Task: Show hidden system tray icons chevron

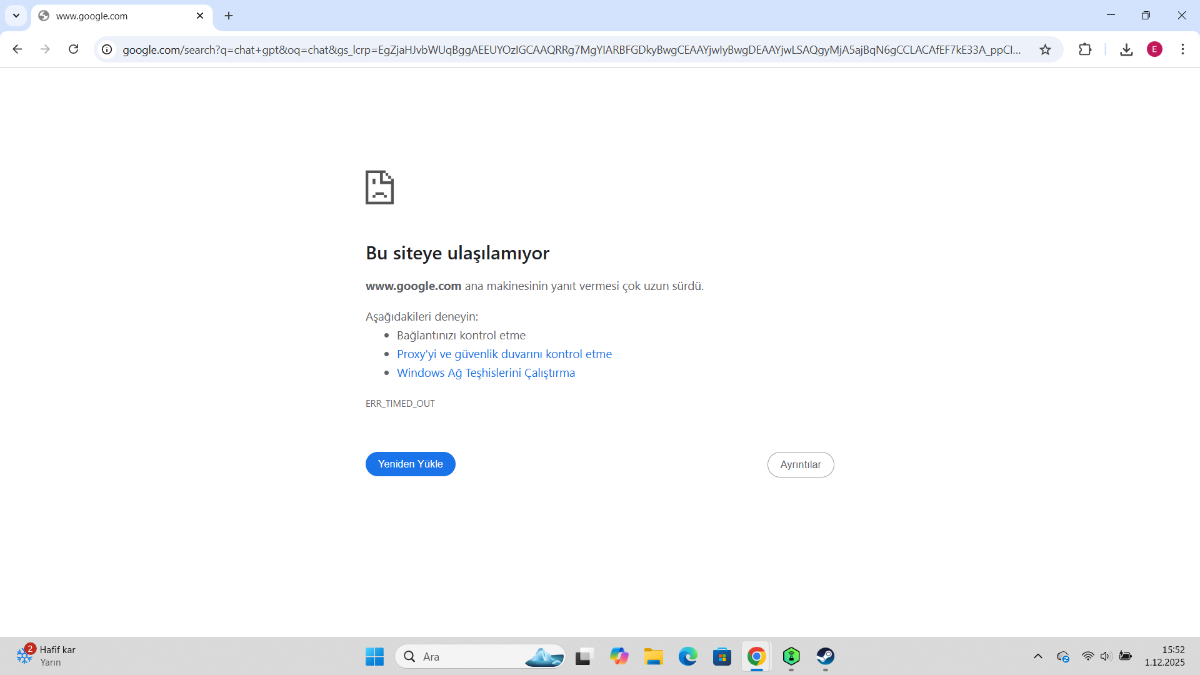Action: 1038,656
